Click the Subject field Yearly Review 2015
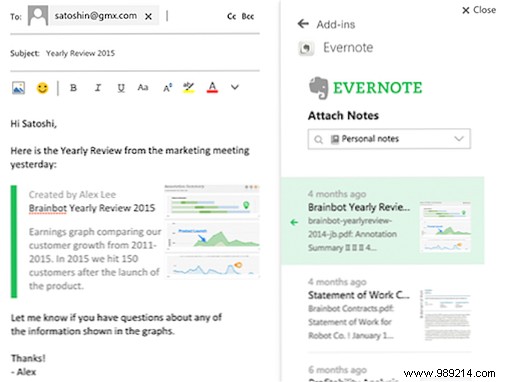 point(80,53)
